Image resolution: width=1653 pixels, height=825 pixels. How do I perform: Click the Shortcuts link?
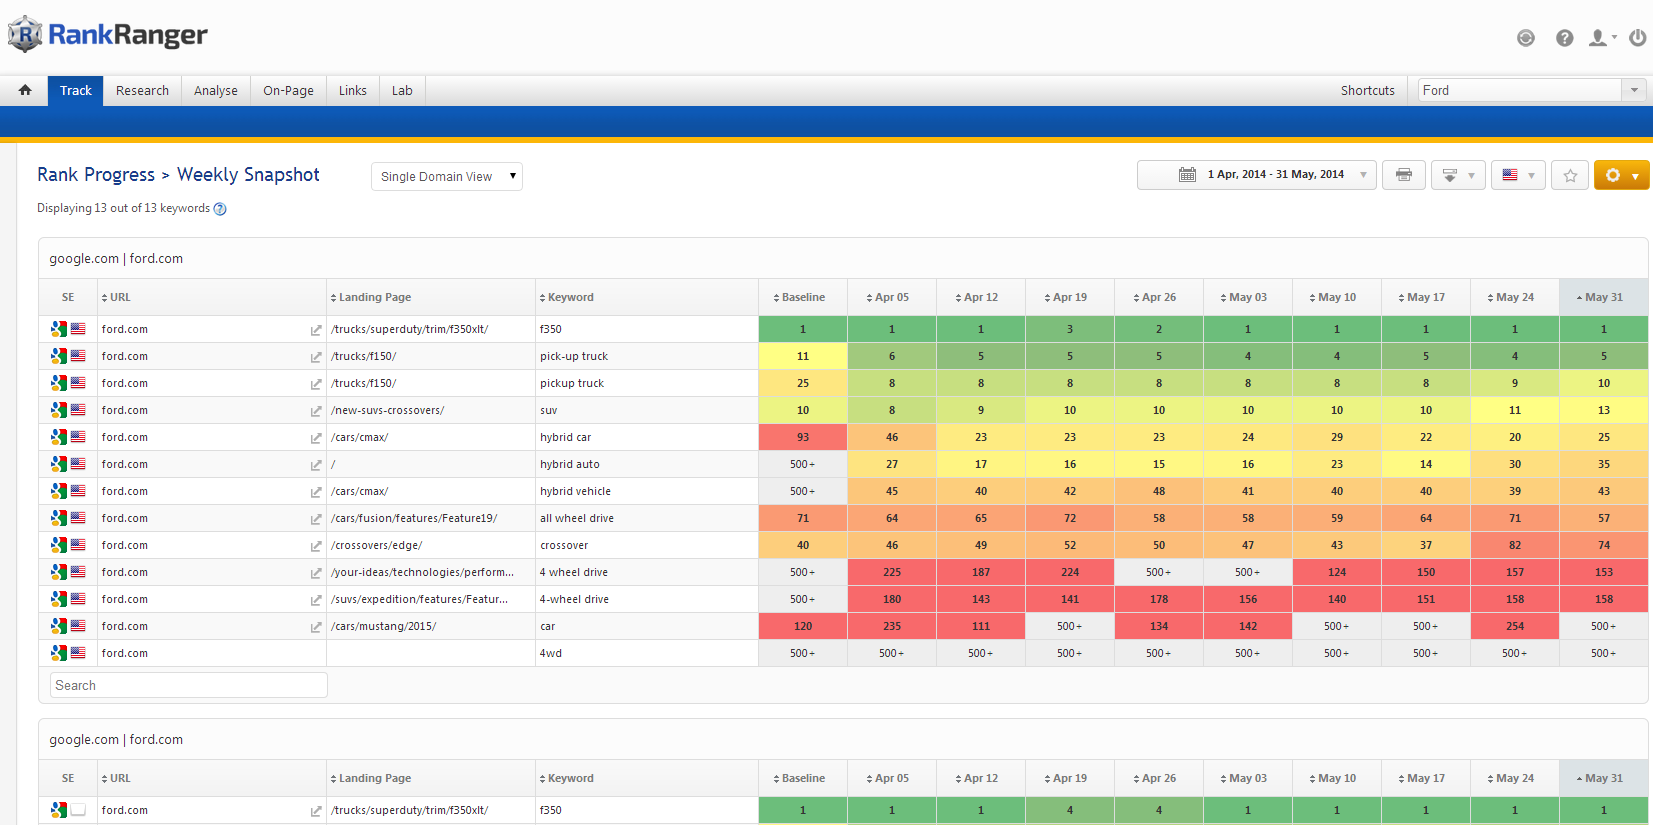click(x=1367, y=90)
